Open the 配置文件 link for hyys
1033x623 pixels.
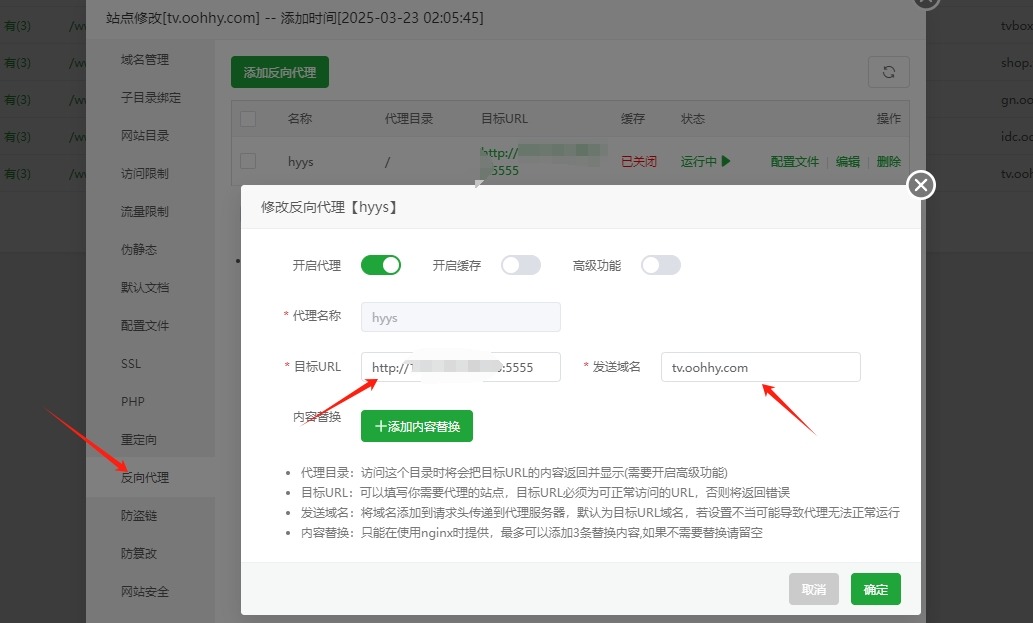click(x=794, y=160)
